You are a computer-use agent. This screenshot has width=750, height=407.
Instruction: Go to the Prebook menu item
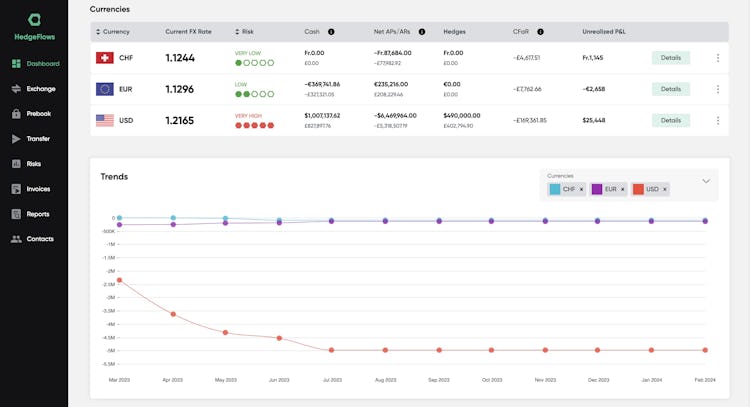[39, 114]
